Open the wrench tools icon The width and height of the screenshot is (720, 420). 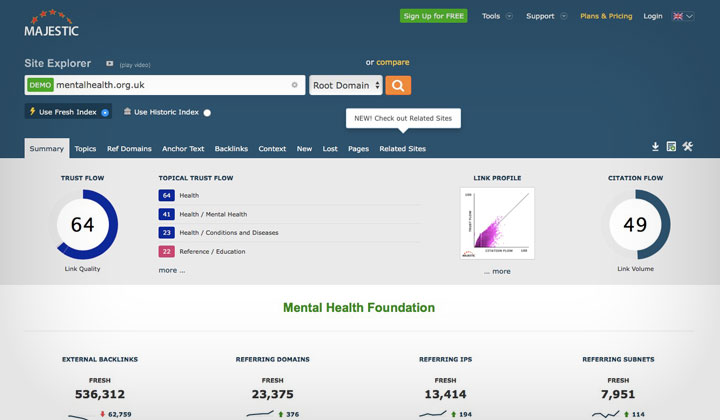click(687, 147)
